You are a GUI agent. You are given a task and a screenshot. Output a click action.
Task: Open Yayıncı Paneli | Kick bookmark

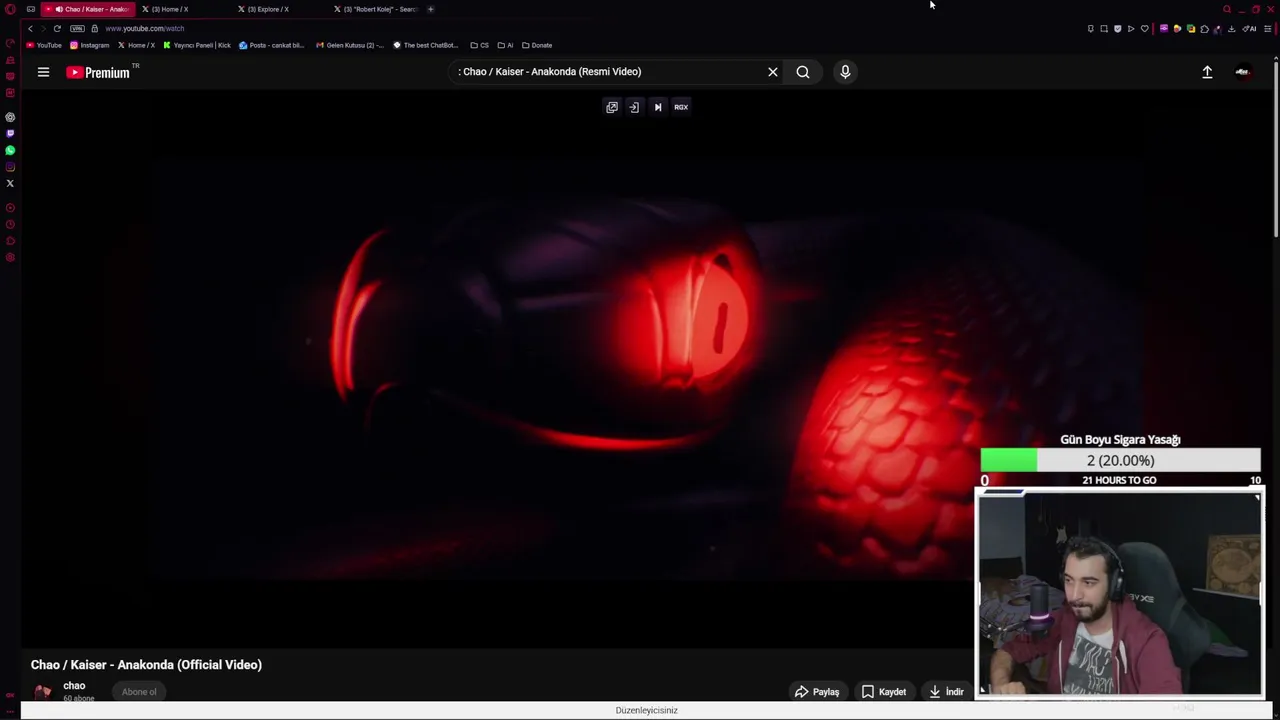point(196,45)
